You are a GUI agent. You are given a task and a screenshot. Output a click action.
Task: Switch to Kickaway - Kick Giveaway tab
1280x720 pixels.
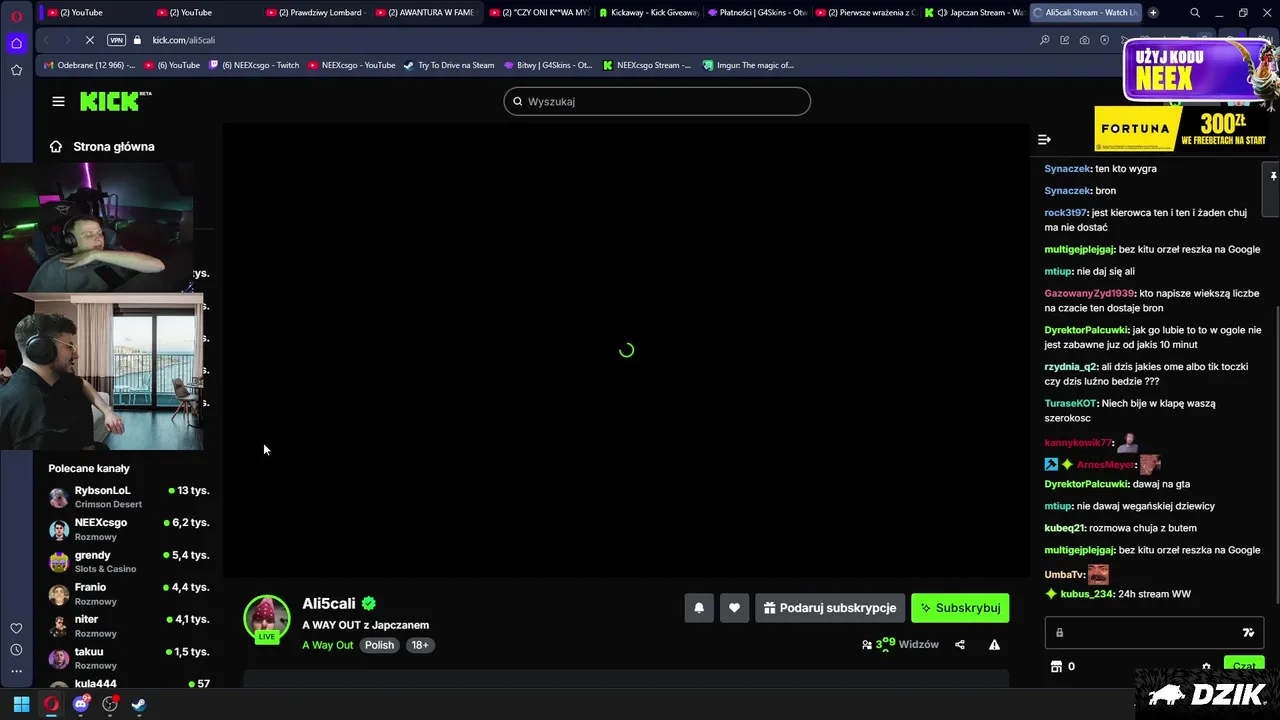point(647,13)
